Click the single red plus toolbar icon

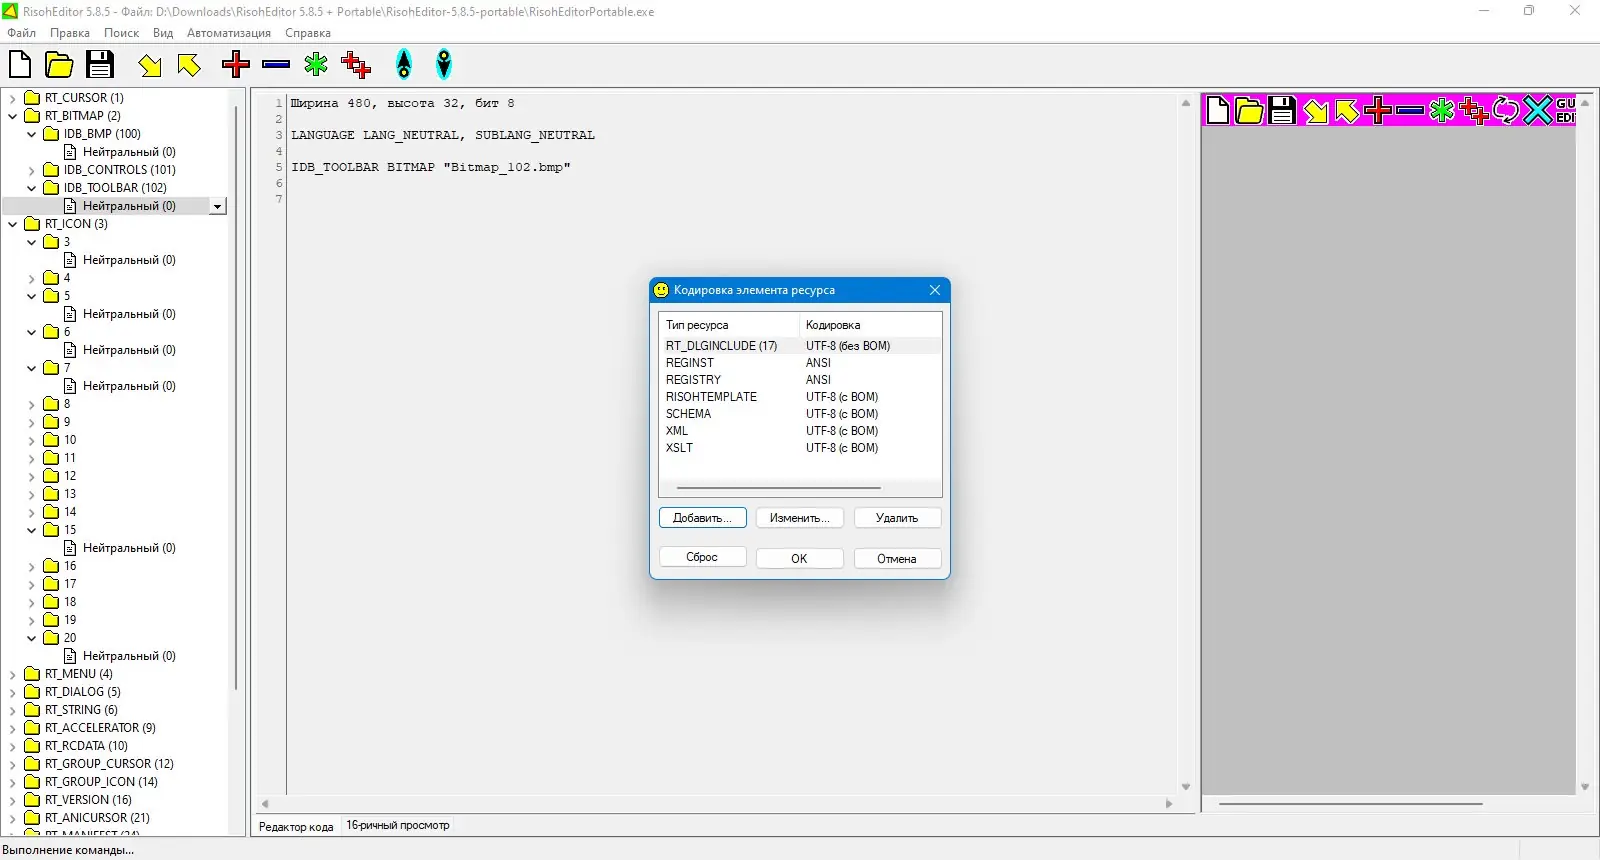pos(236,65)
